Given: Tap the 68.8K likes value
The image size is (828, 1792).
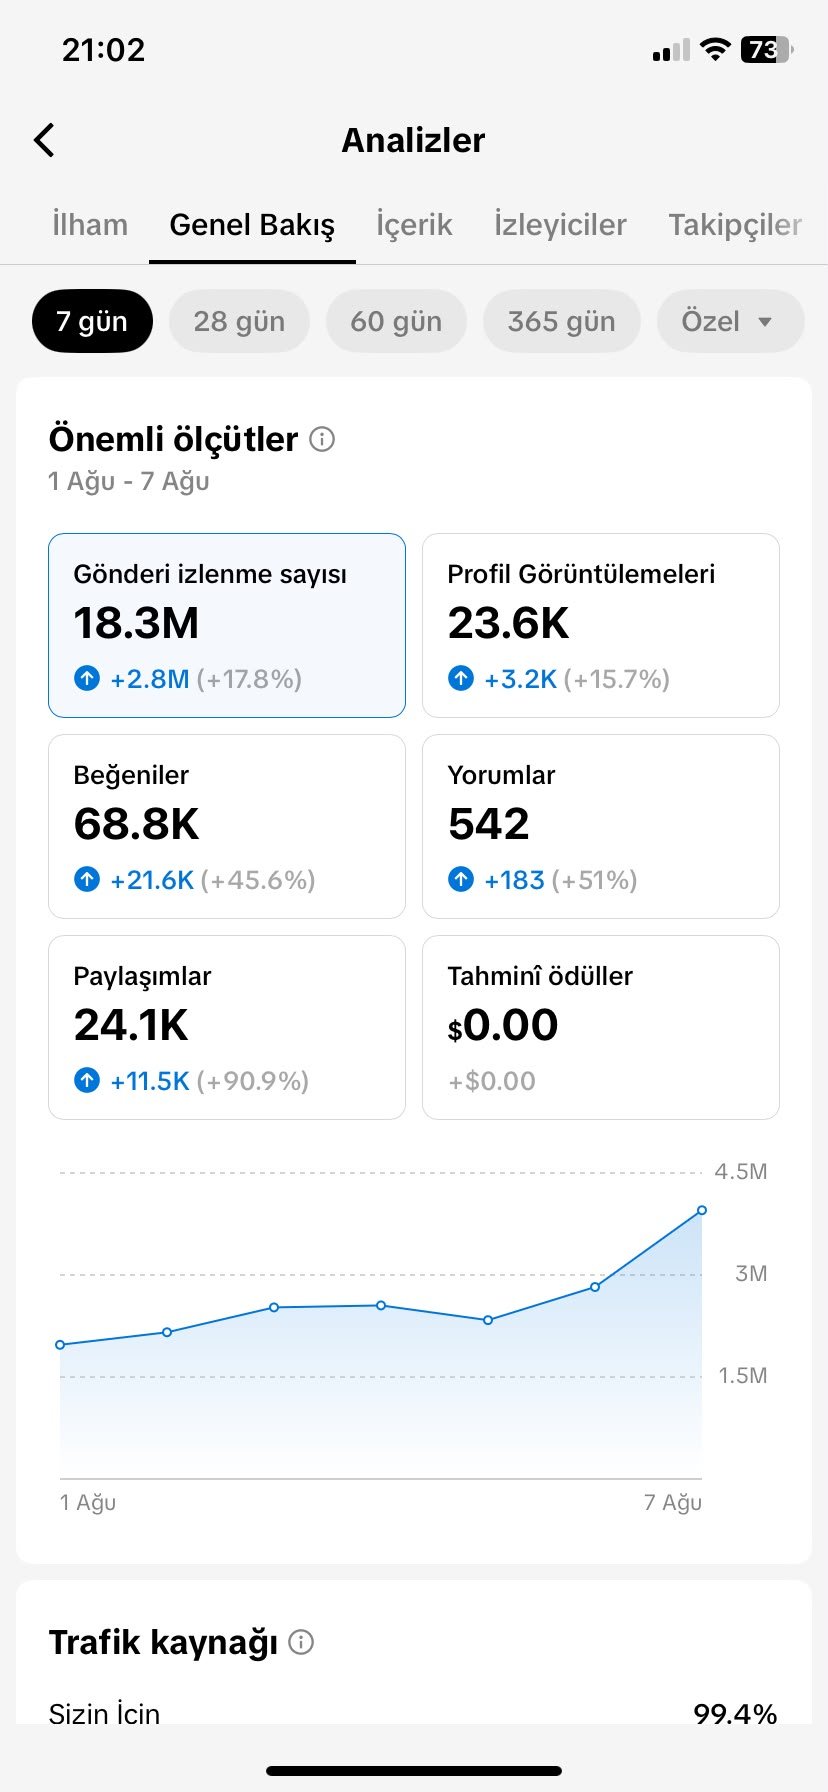Looking at the screenshot, I should [137, 824].
